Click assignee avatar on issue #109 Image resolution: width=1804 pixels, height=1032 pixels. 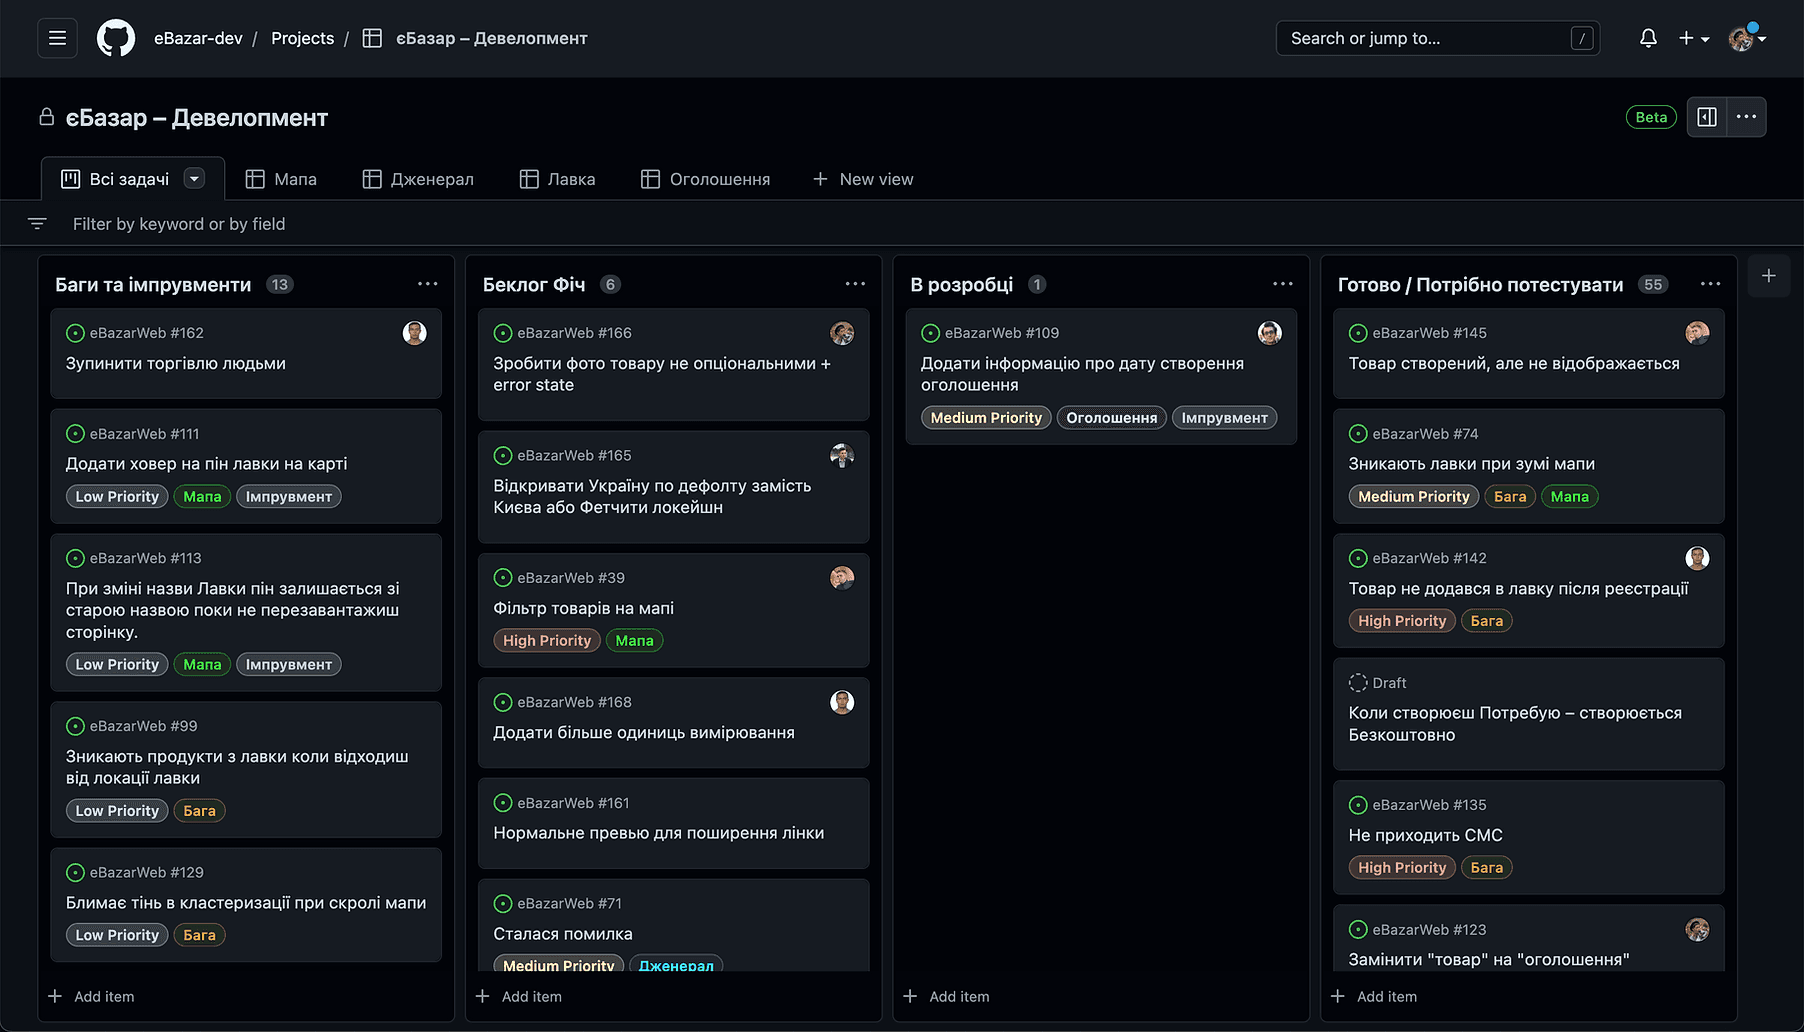pyautogui.click(x=1269, y=333)
